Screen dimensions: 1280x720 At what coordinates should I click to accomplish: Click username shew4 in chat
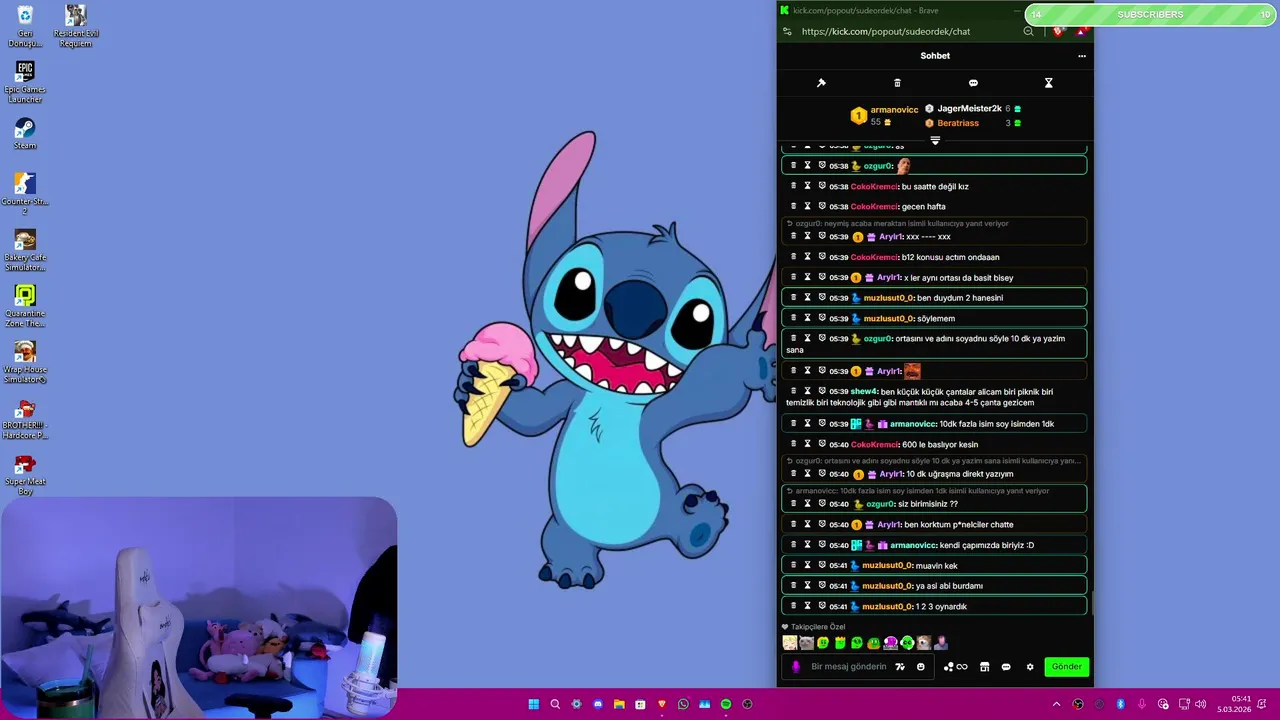pyautogui.click(x=864, y=391)
